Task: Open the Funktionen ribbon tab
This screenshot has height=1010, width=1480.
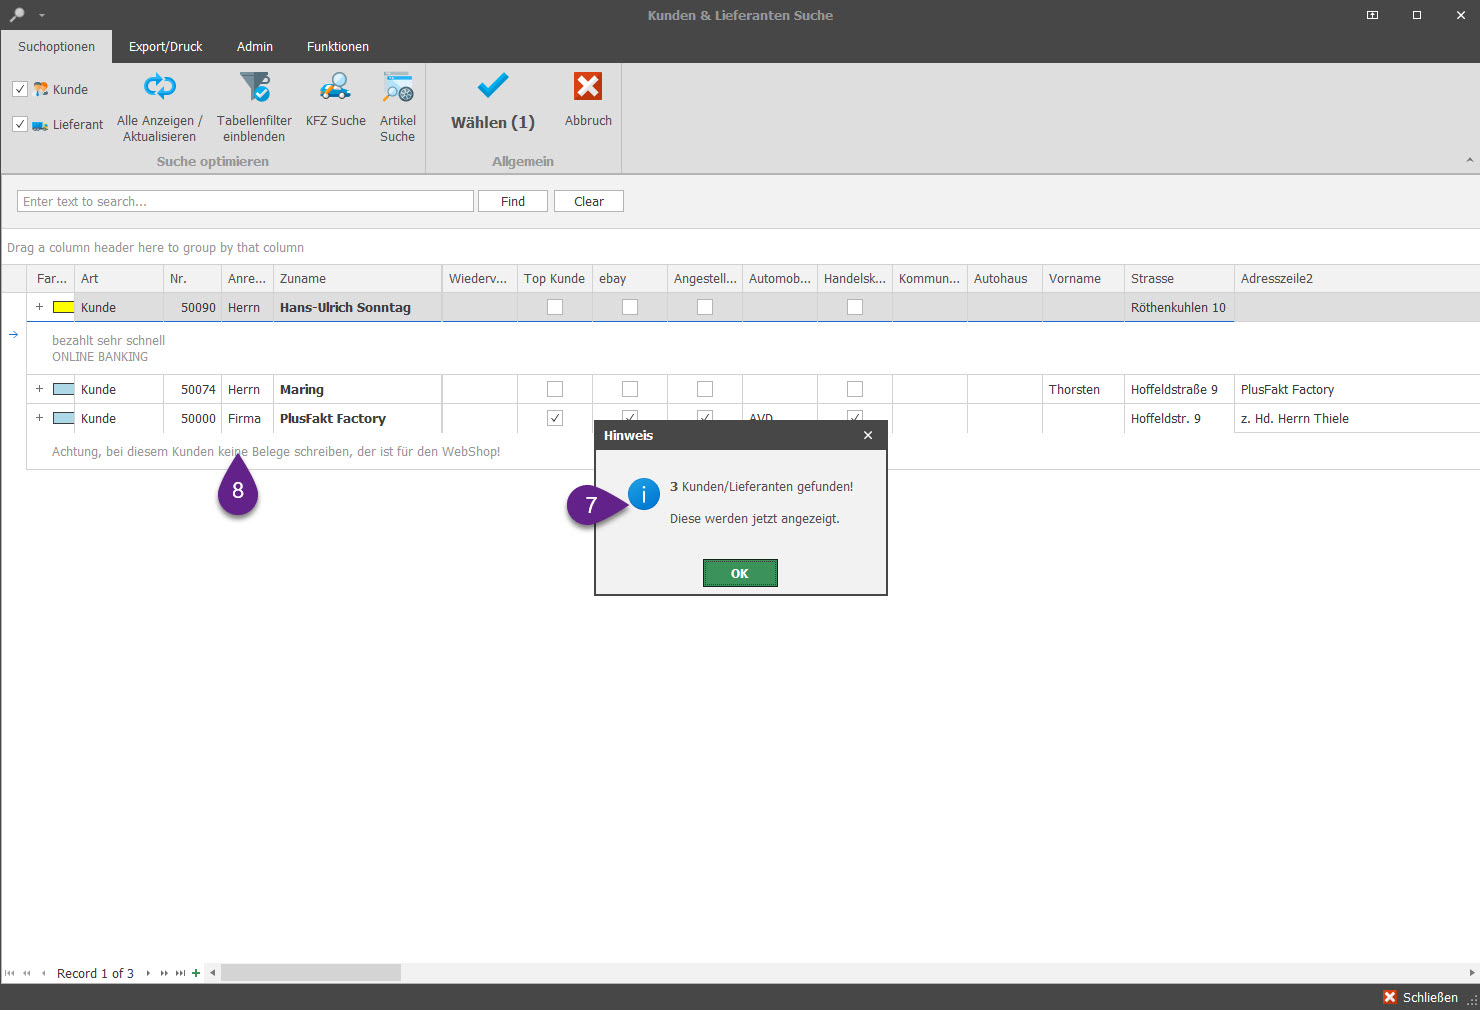Action: tap(337, 47)
